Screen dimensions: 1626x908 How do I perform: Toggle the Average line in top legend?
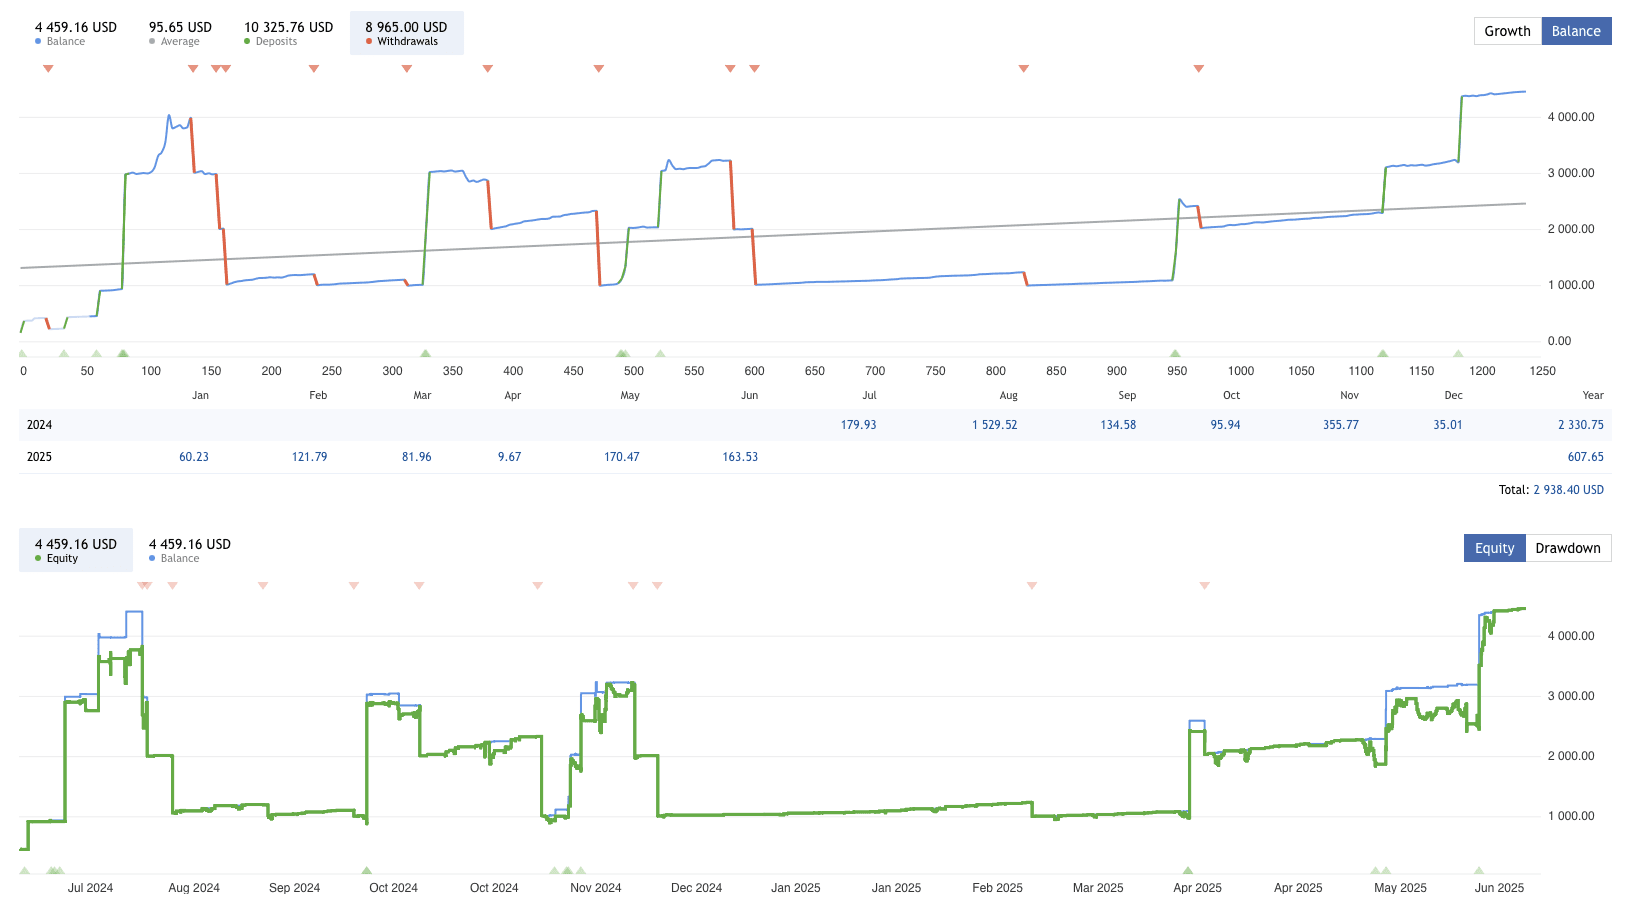(x=180, y=33)
